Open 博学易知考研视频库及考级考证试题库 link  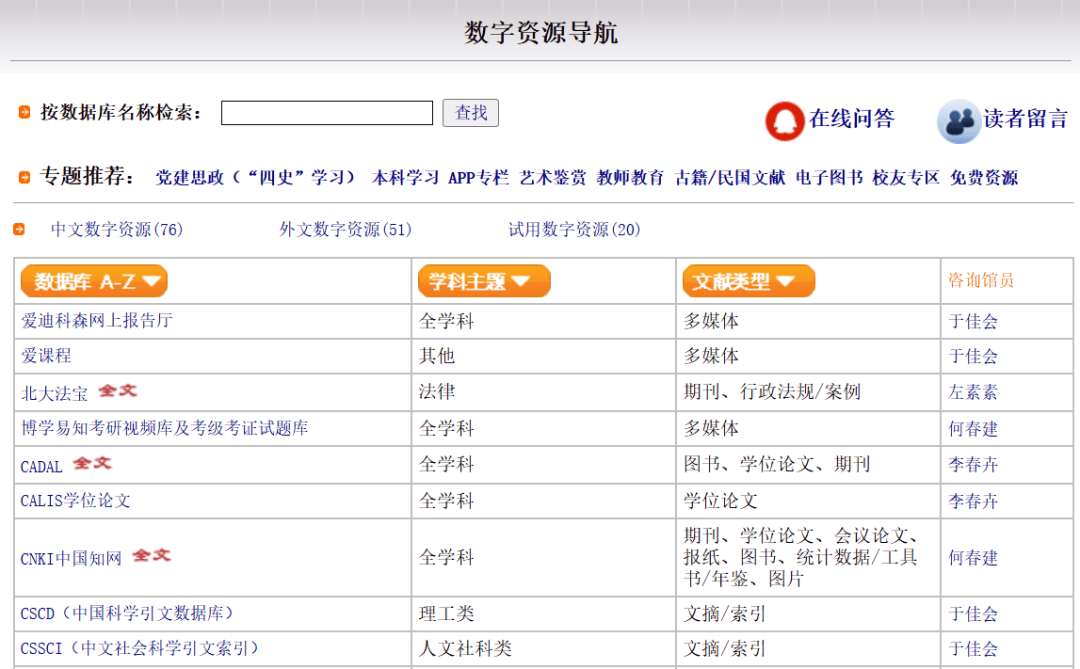click(165, 428)
